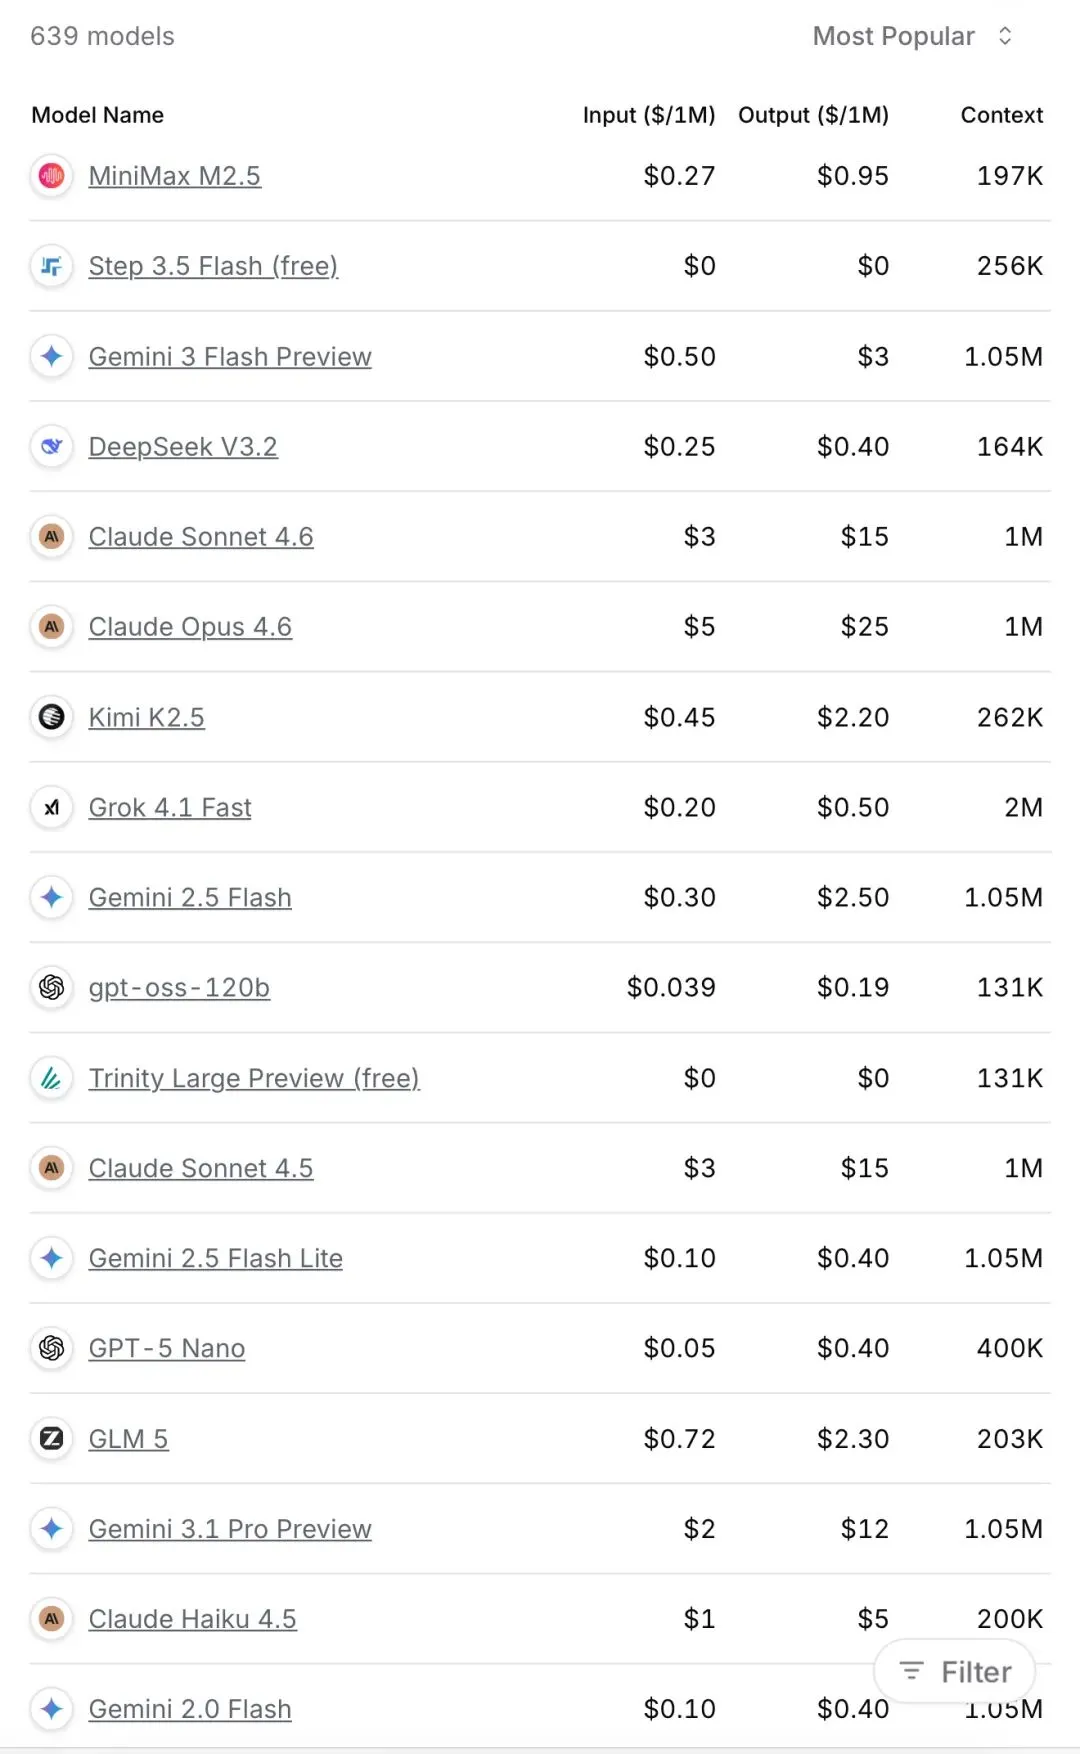
Task: Click the Context column header
Action: click(x=1001, y=115)
